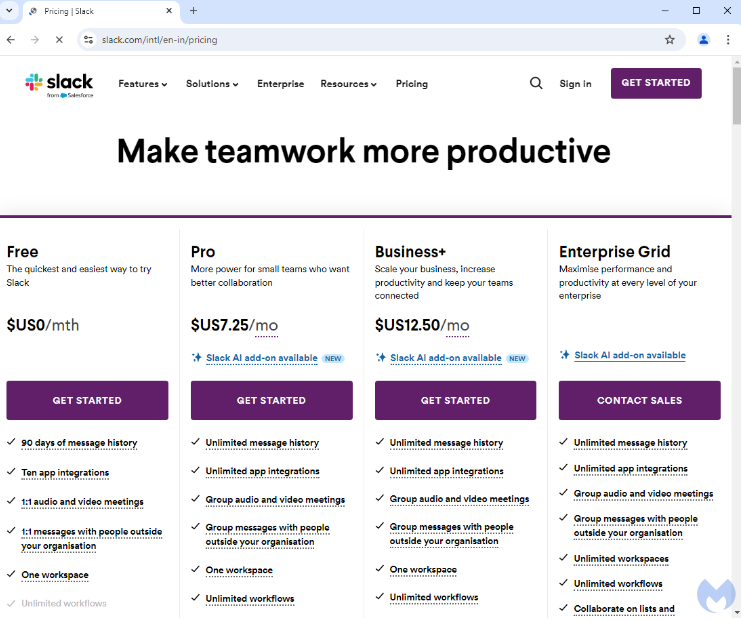Click 'One workspace' in the Free plan

coord(55,575)
